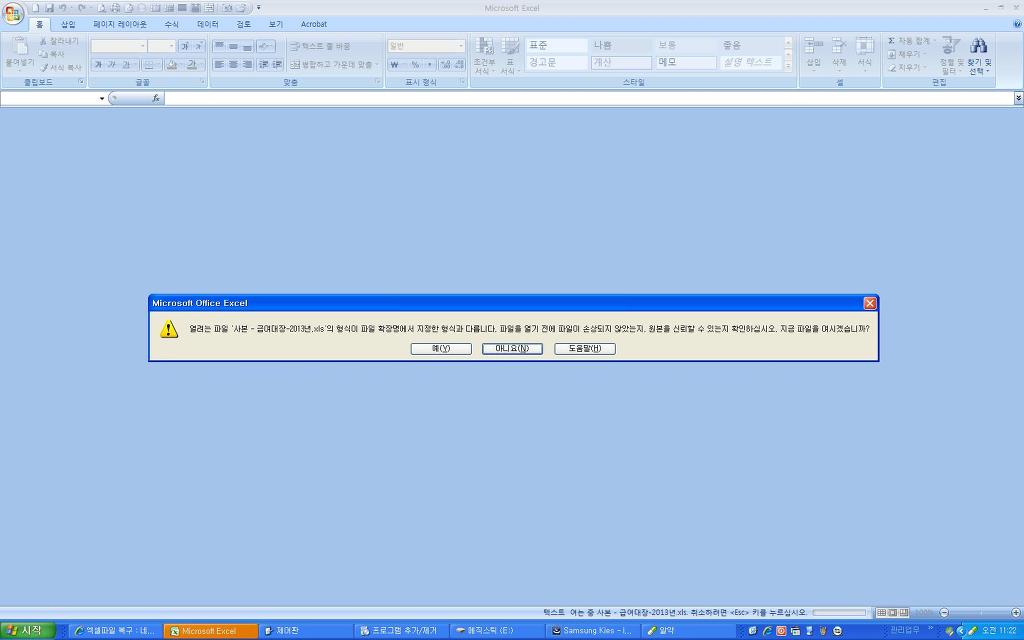1024x640 pixels.
Task: Click the 붙여넣기 paste icon
Action: tap(19, 48)
